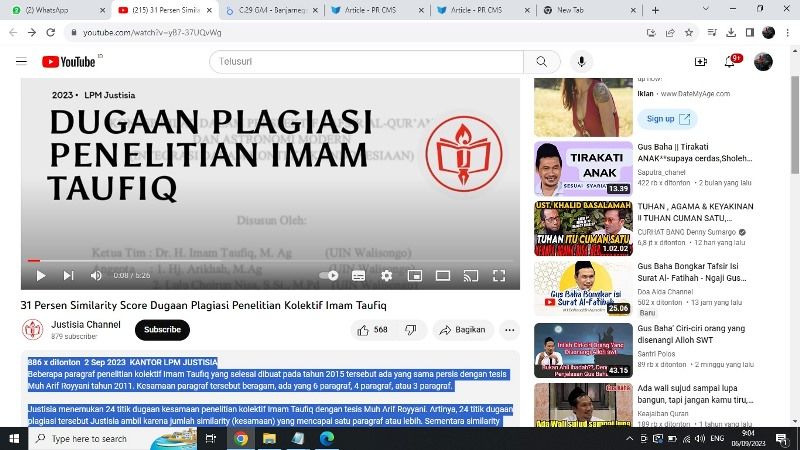
Task: Mute the video volume
Action: (96, 276)
